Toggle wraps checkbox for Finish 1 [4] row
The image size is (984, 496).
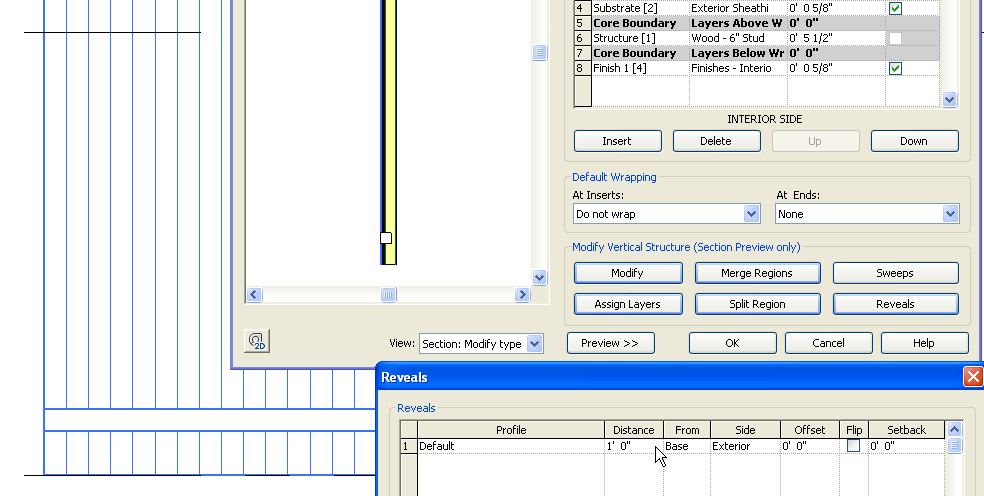(896, 68)
